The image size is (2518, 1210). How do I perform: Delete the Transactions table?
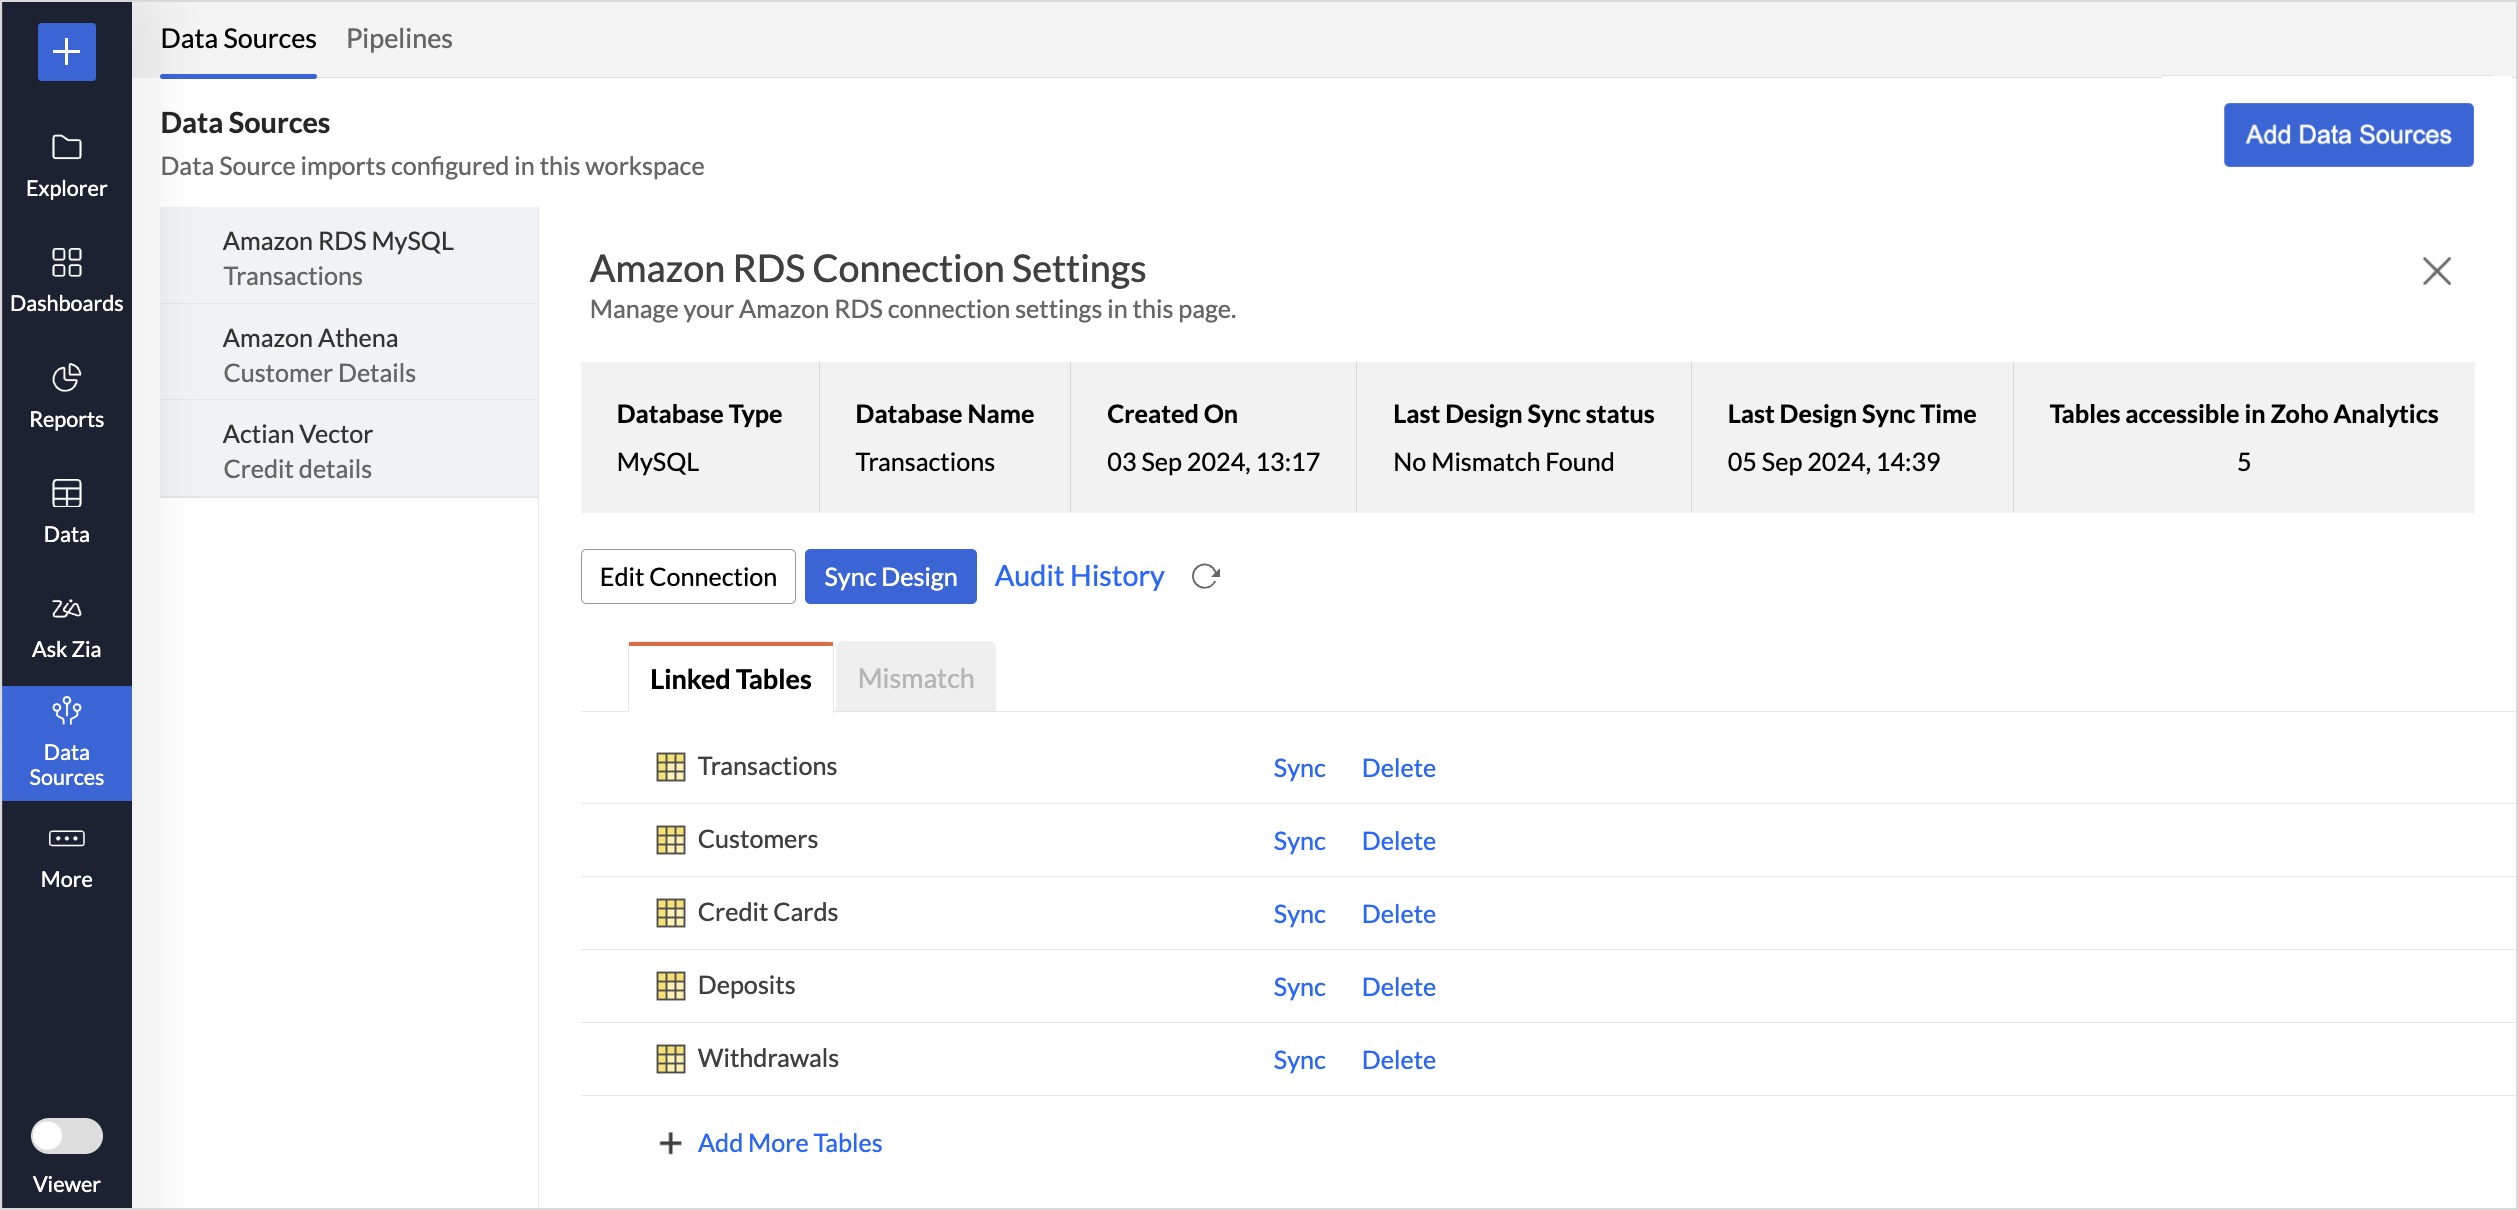pyautogui.click(x=1398, y=767)
